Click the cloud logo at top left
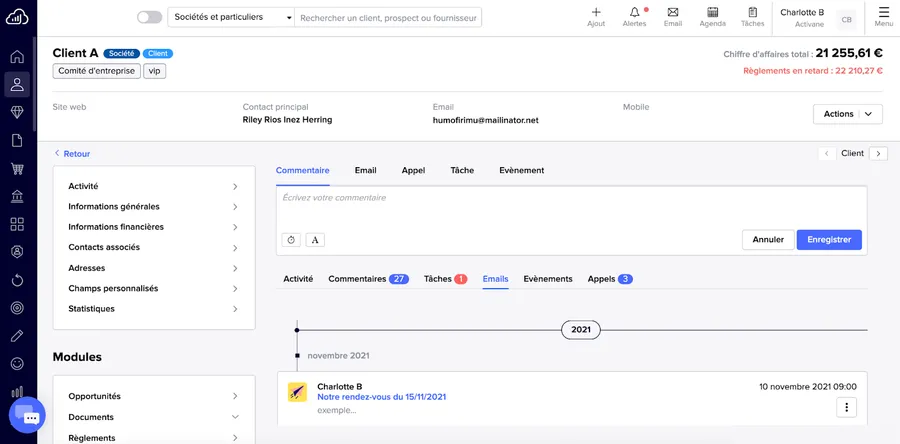 (17, 18)
